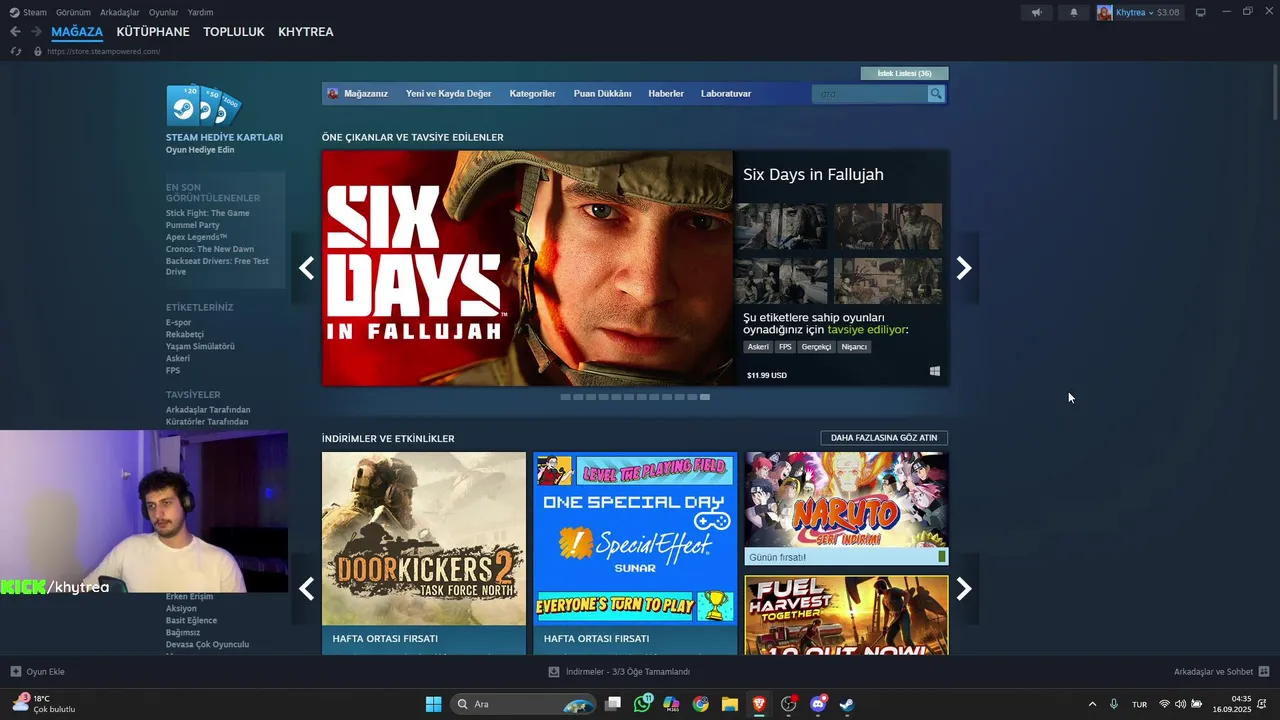Switch to the TOPLULUK tab
The image size is (1280, 720).
(x=234, y=32)
